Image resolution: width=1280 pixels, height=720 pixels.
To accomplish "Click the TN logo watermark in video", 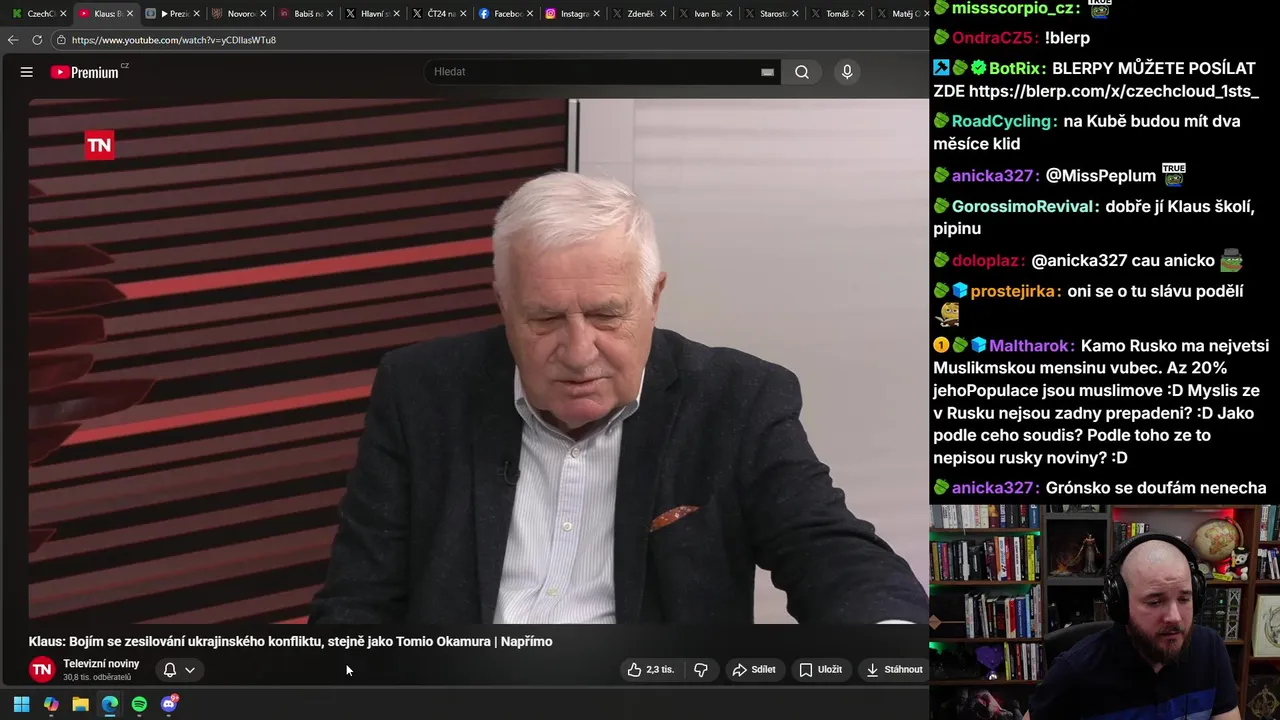I will coord(99,145).
